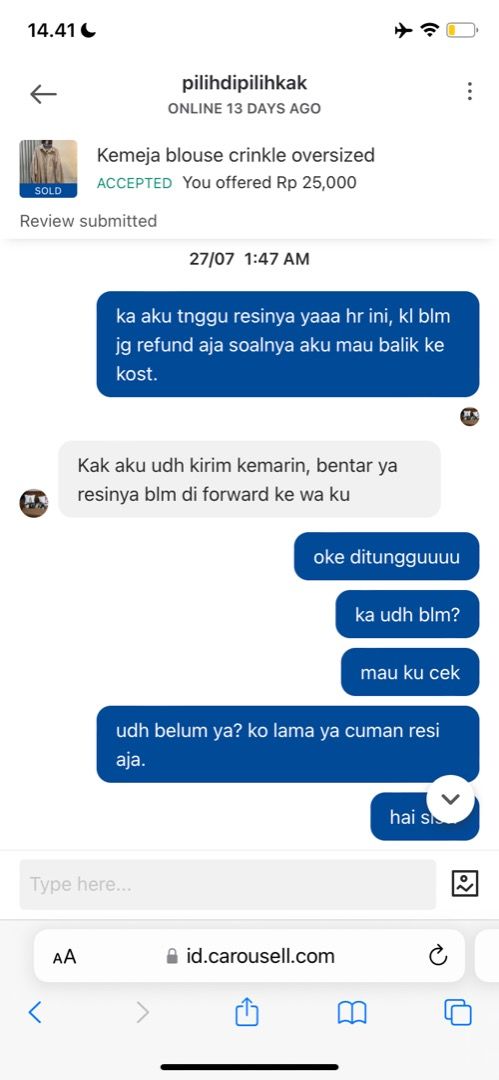Focus the Type here message field
The image size is (499, 1080).
coord(227,884)
